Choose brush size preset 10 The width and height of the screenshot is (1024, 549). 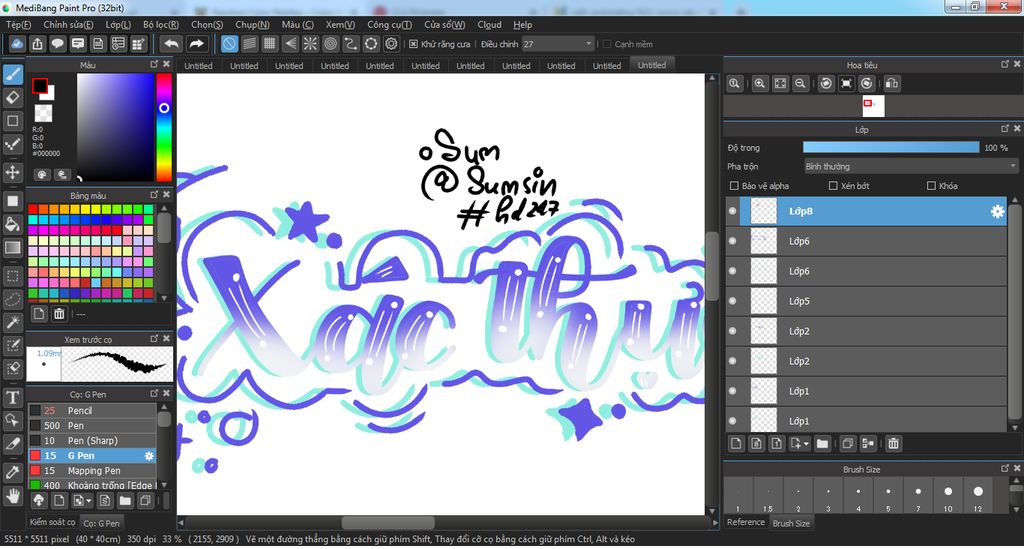948,497
